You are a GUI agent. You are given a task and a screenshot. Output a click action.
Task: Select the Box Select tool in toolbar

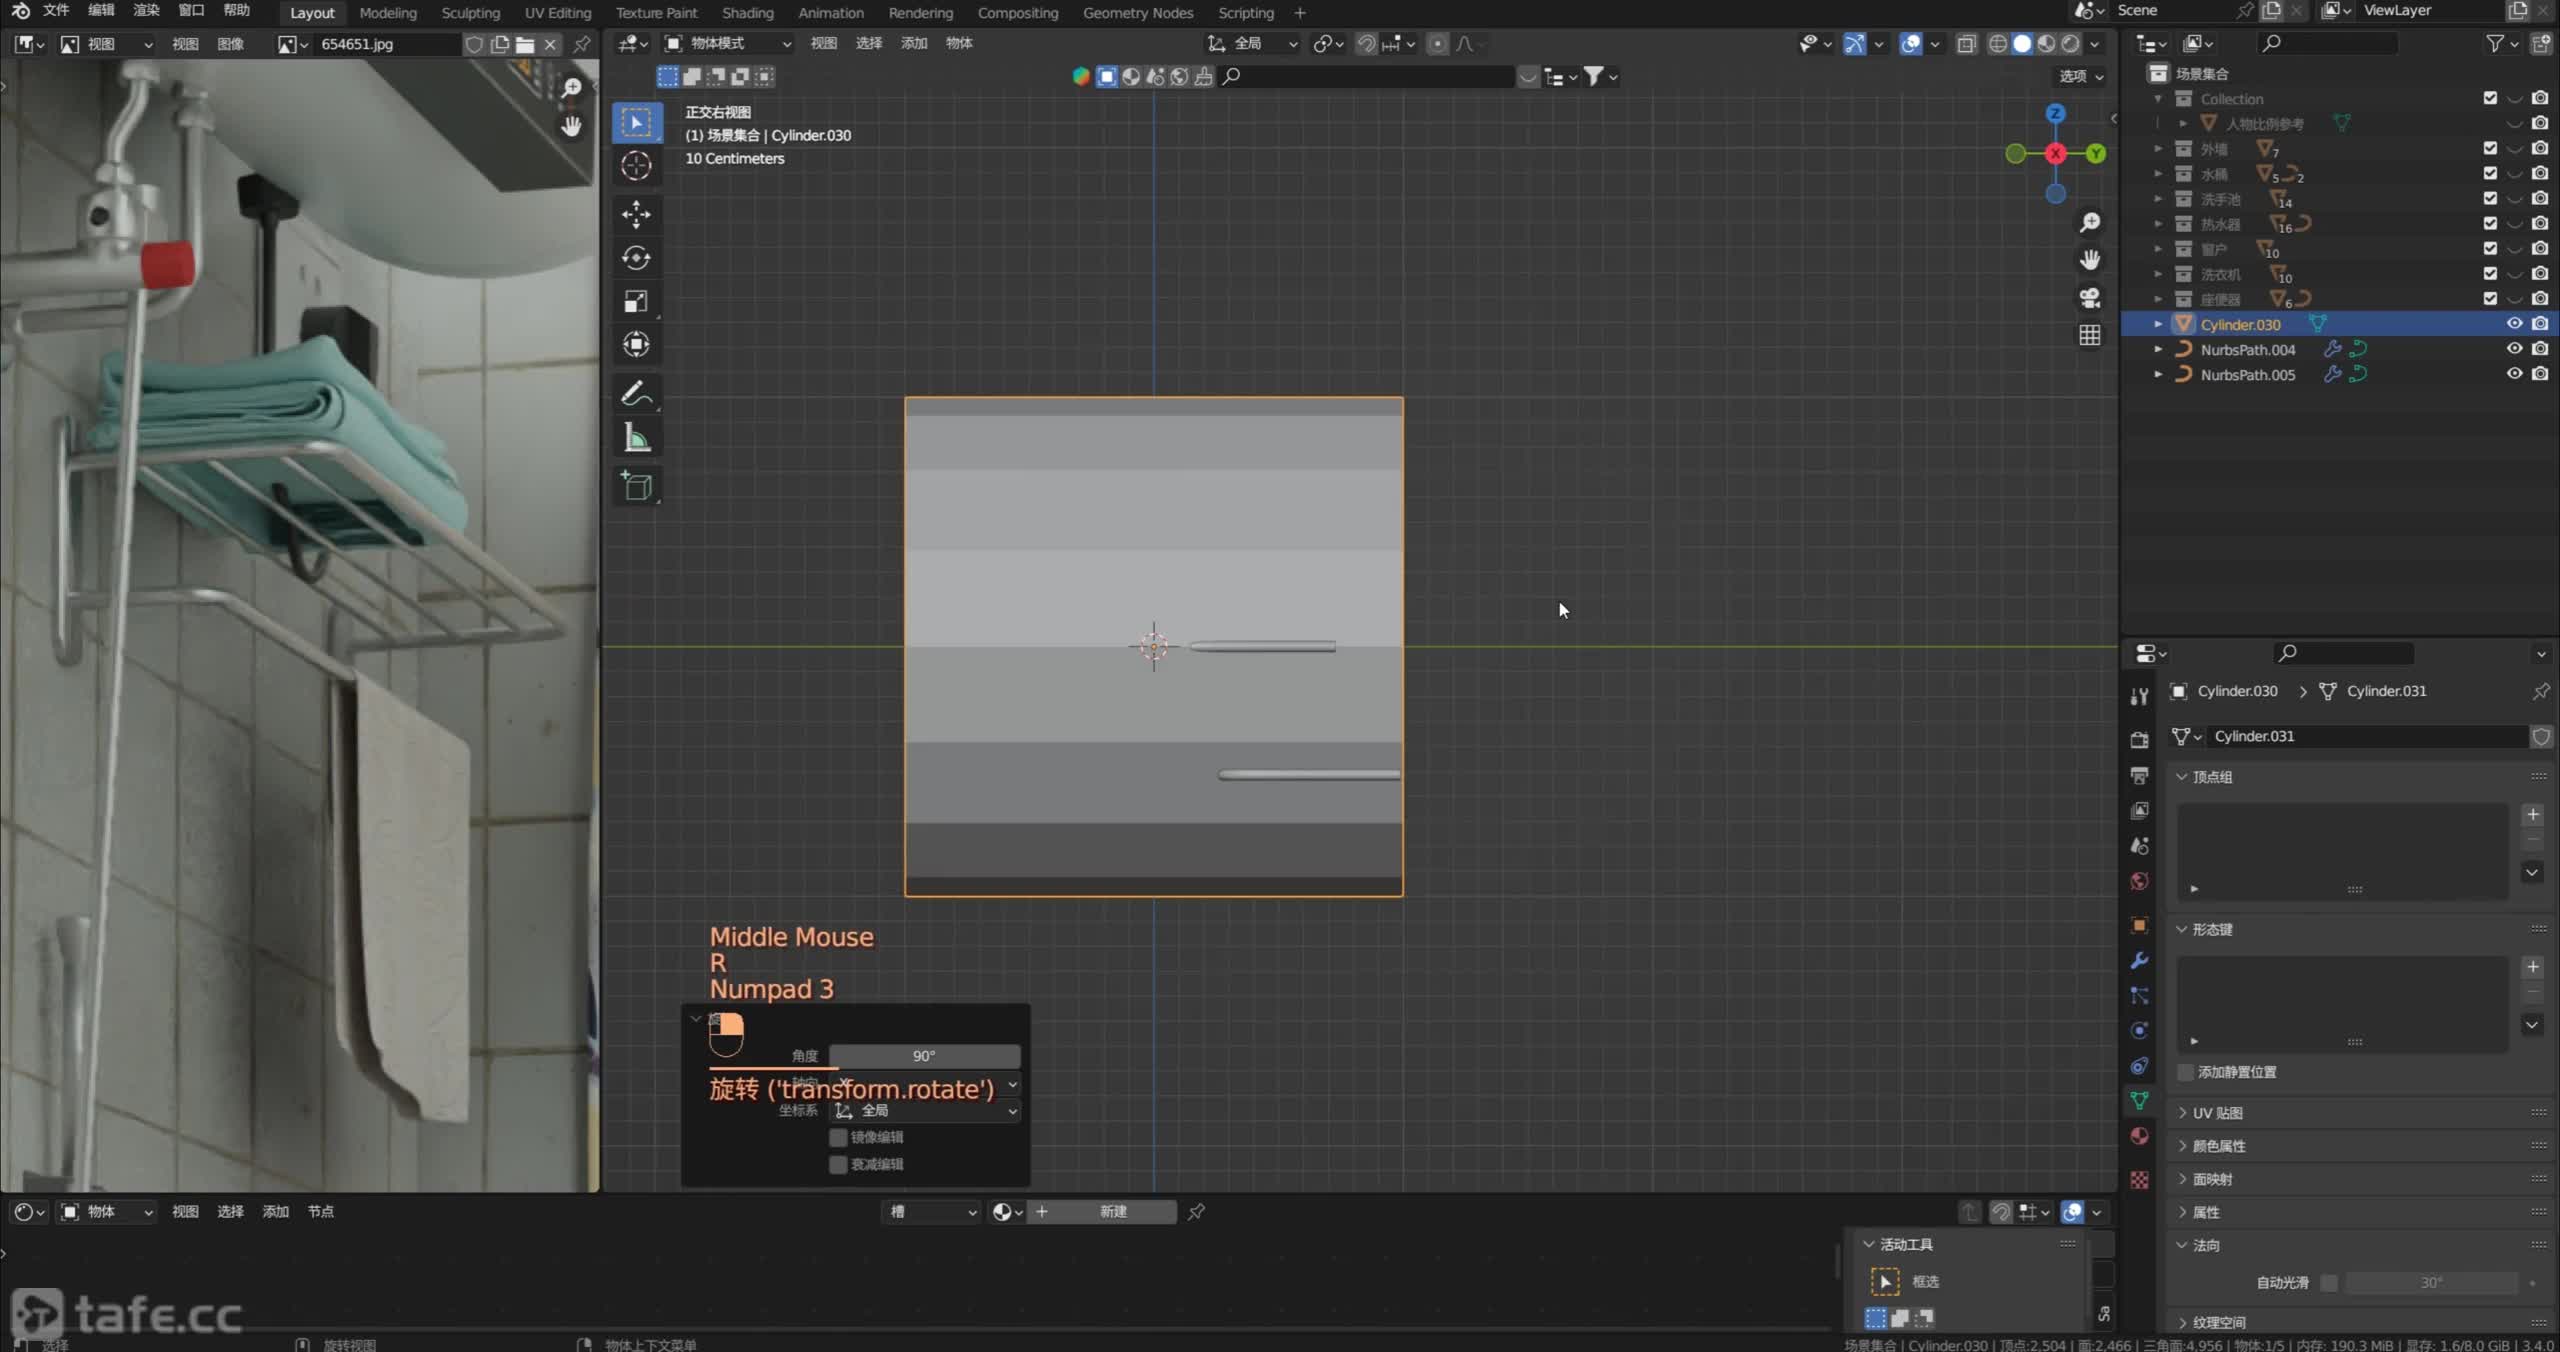pyautogui.click(x=636, y=122)
